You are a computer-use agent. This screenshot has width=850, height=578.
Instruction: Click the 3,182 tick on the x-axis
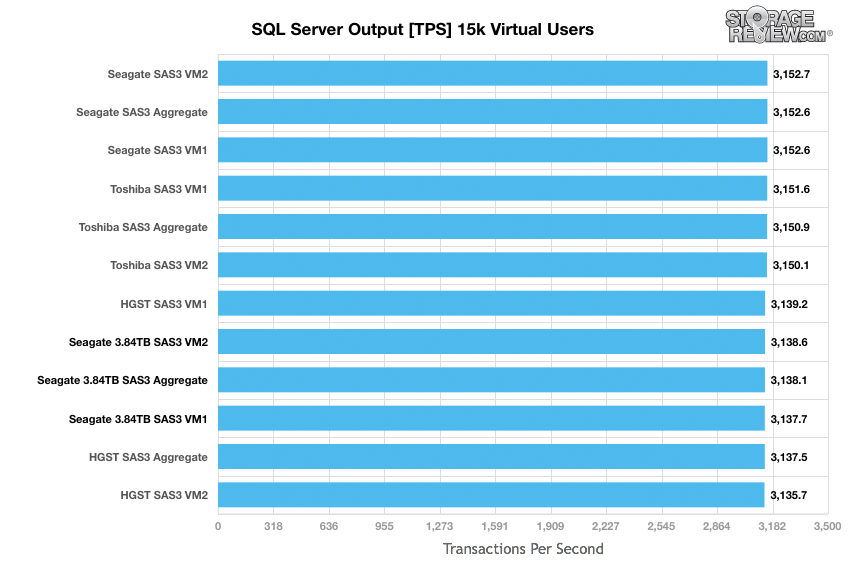[x=772, y=526]
